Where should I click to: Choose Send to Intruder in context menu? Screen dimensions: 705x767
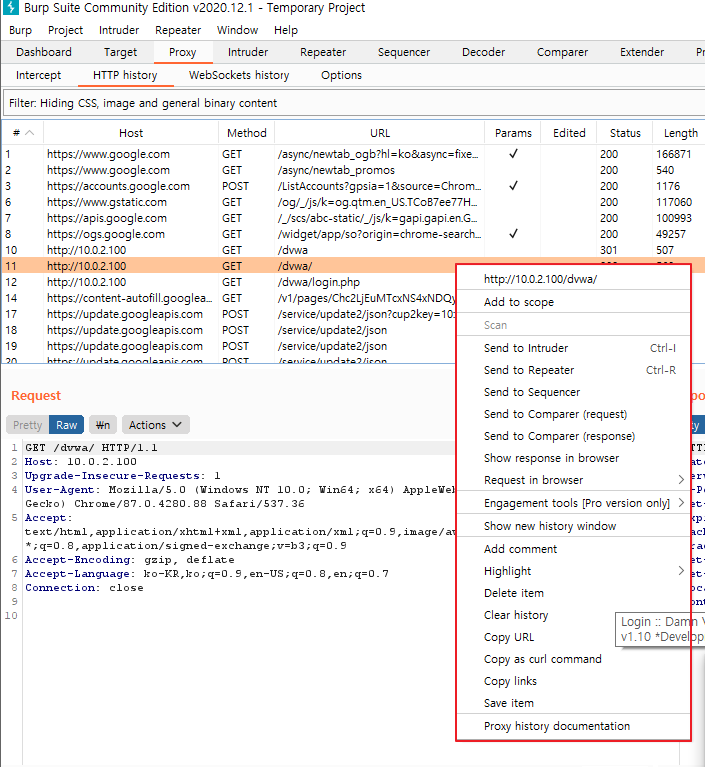coord(573,348)
